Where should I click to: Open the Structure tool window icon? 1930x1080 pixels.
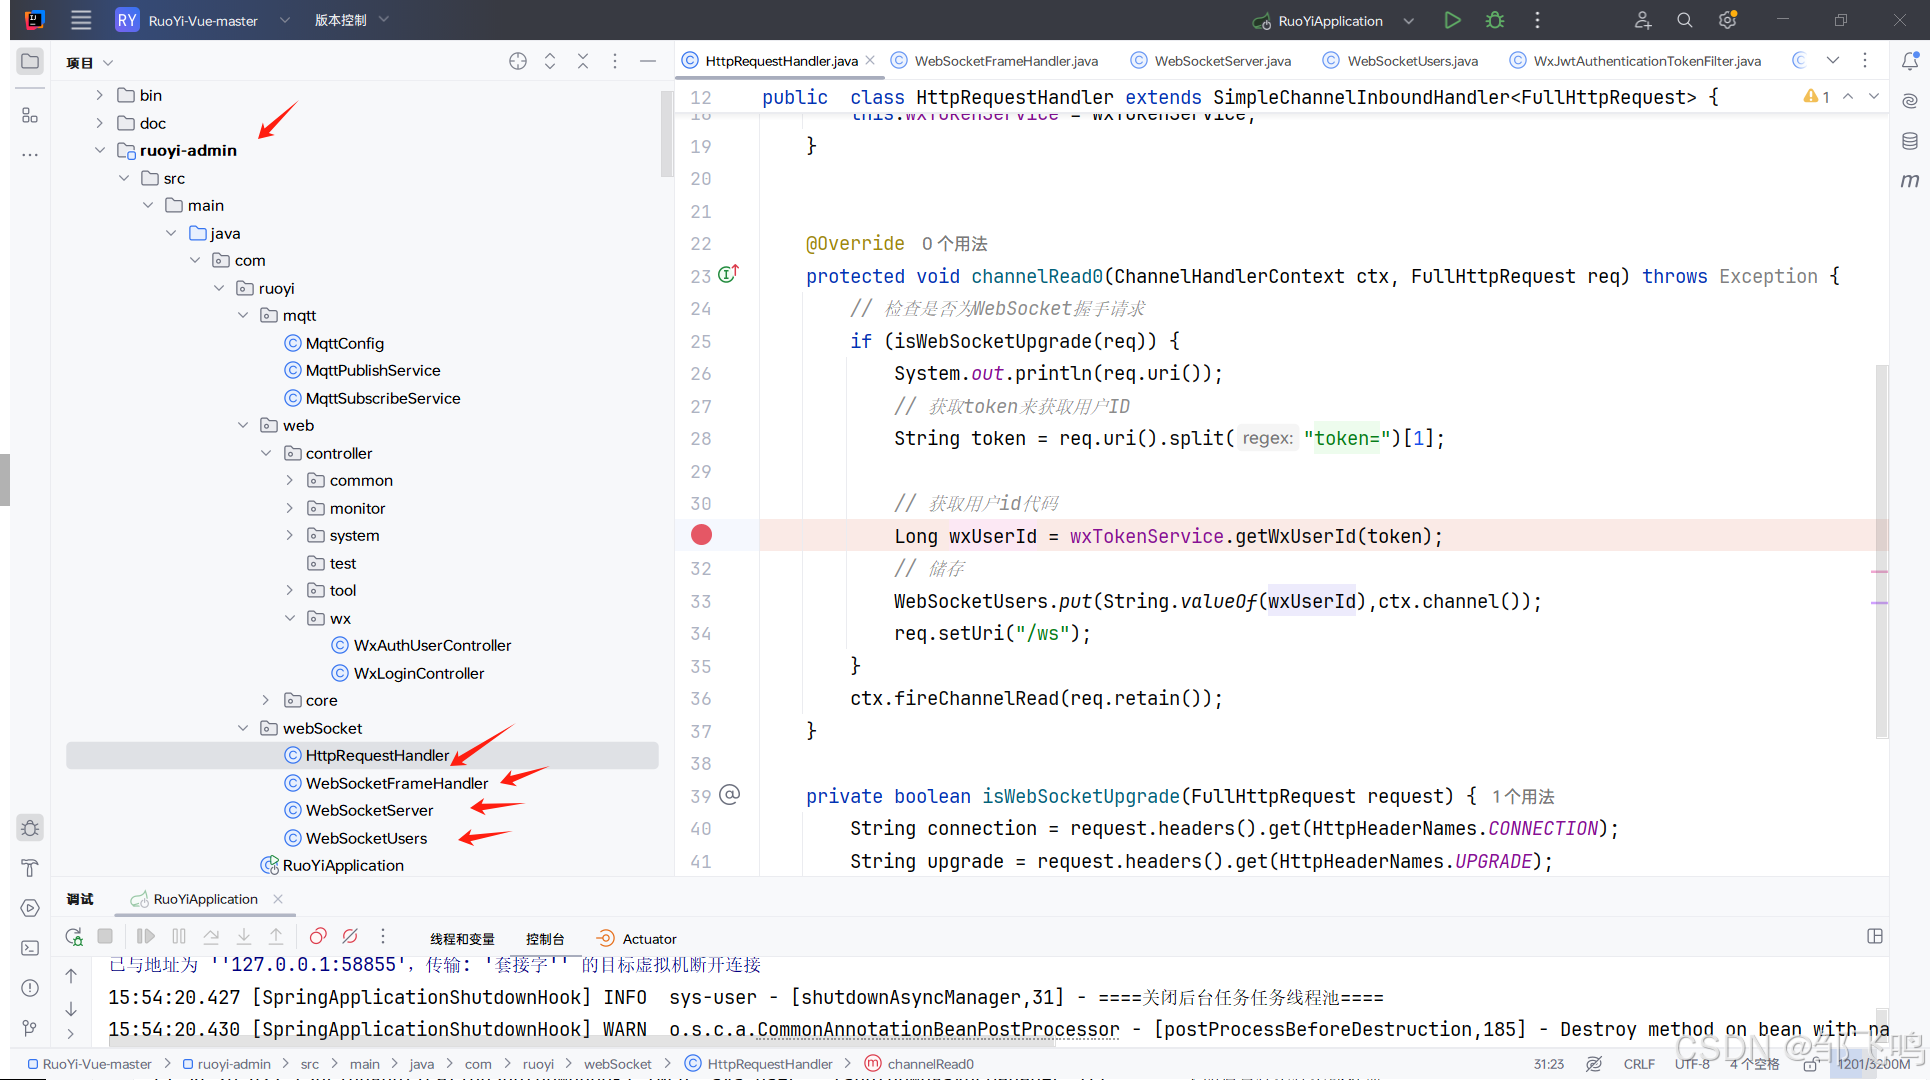pyautogui.click(x=30, y=115)
